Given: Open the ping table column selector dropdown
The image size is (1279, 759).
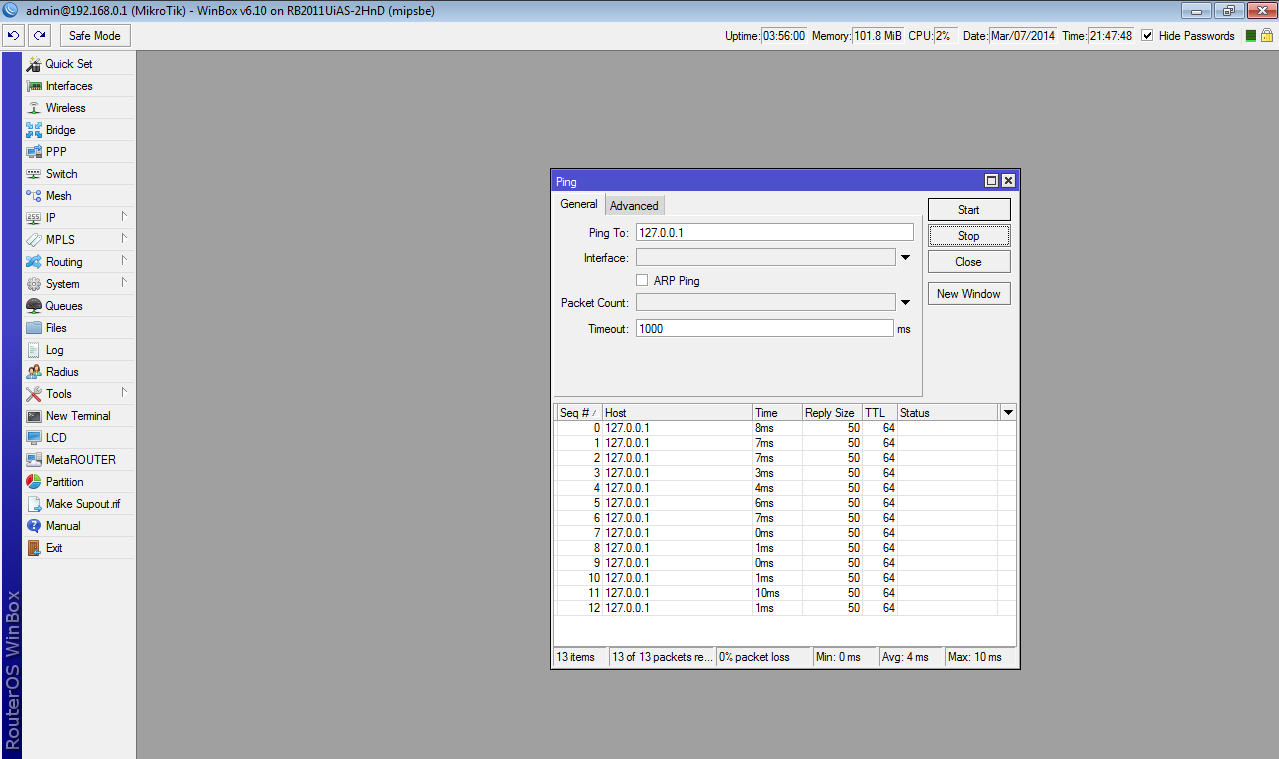Looking at the screenshot, I should [x=1008, y=413].
